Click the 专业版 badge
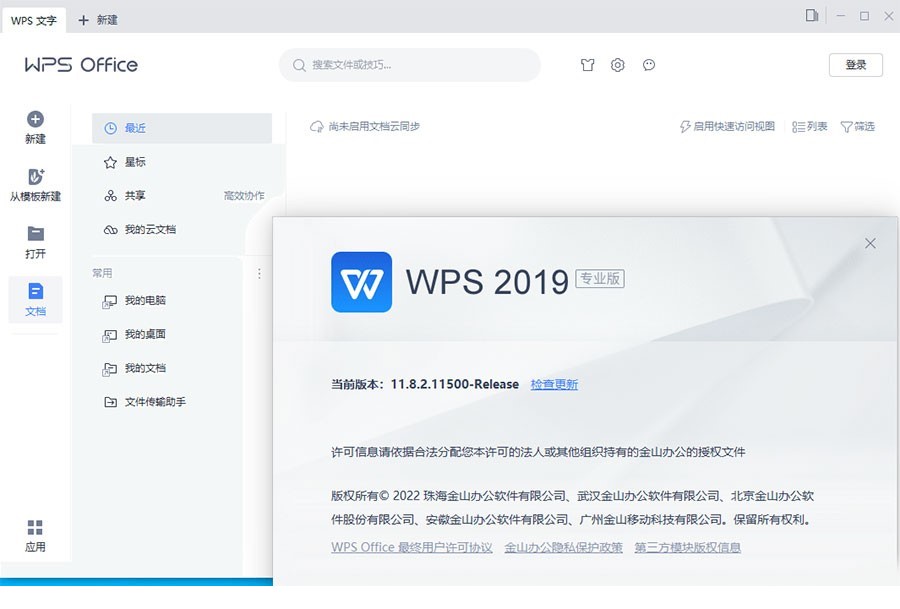 pos(600,278)
